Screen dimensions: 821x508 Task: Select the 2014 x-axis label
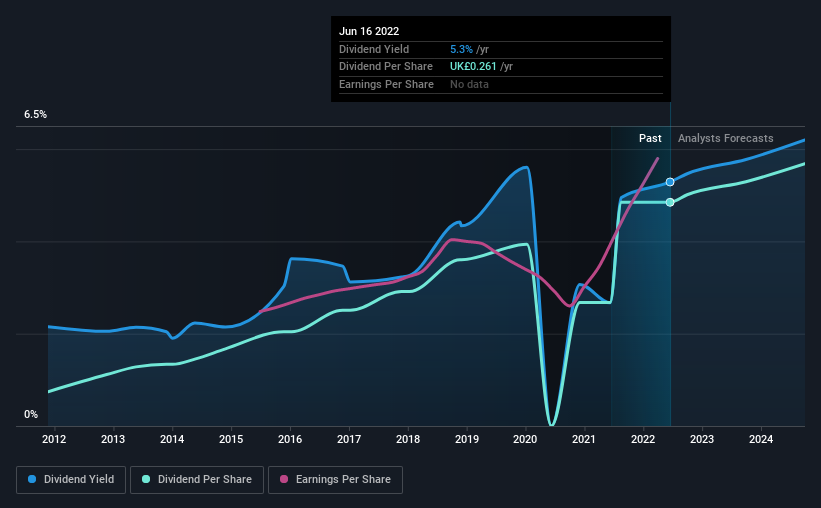pyautogui.click(x=172, y=439)
